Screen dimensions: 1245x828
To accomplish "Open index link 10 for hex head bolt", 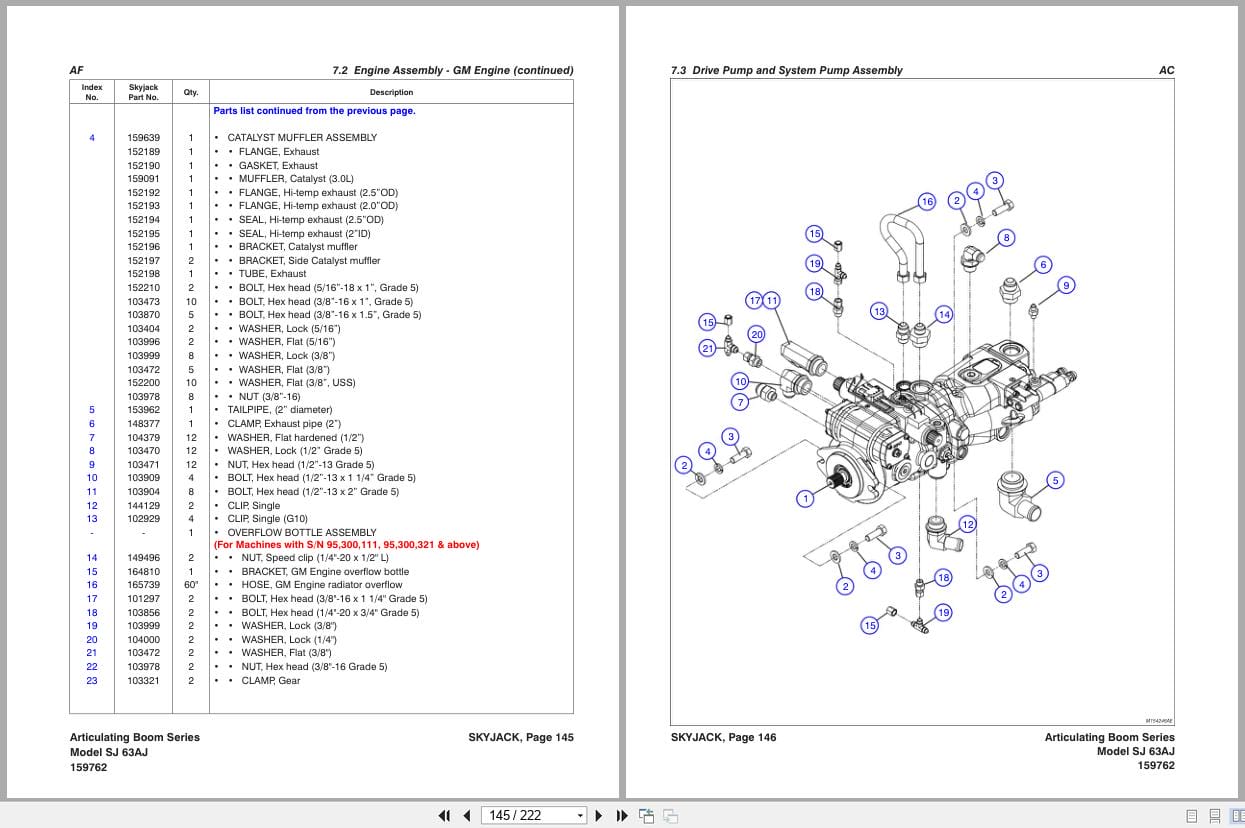I will pyautogui.click(x=91, y=477).
